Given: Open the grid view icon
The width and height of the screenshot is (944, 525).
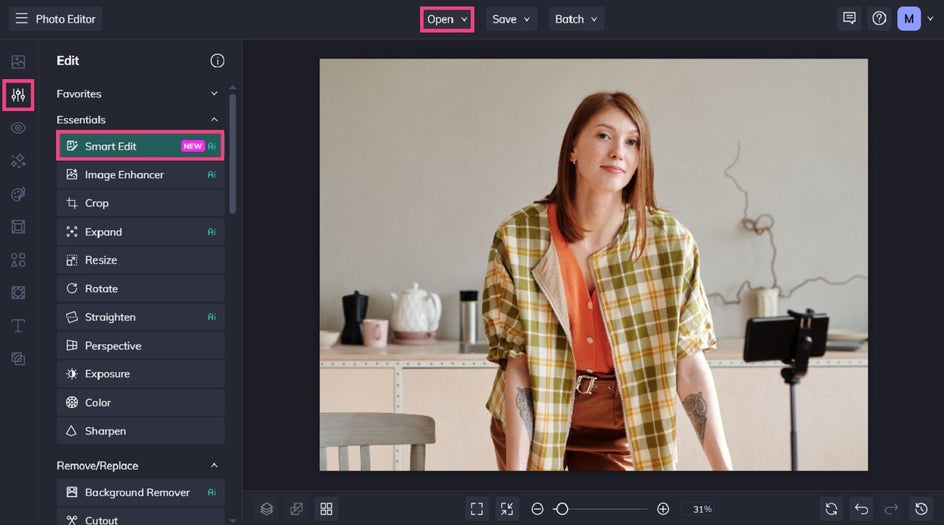Looking at the screenshot, I should 326,509.
